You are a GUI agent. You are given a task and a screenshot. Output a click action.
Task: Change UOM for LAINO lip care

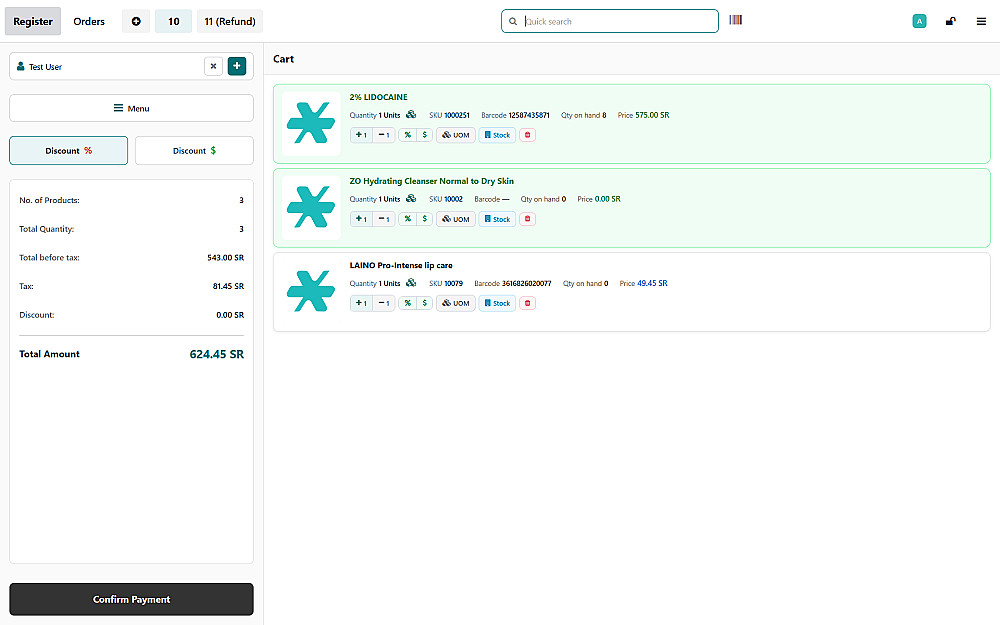click(456, 304)
